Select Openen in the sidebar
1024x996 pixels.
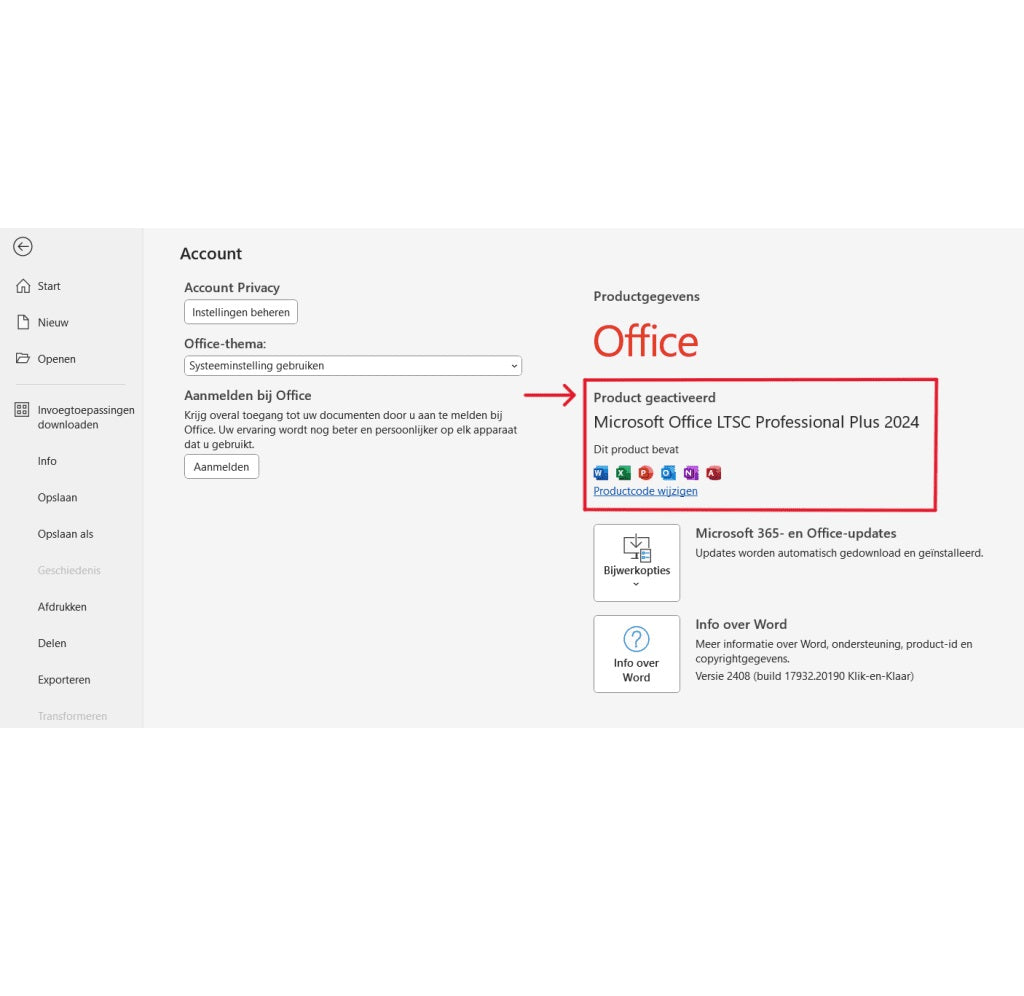[56, 359]
